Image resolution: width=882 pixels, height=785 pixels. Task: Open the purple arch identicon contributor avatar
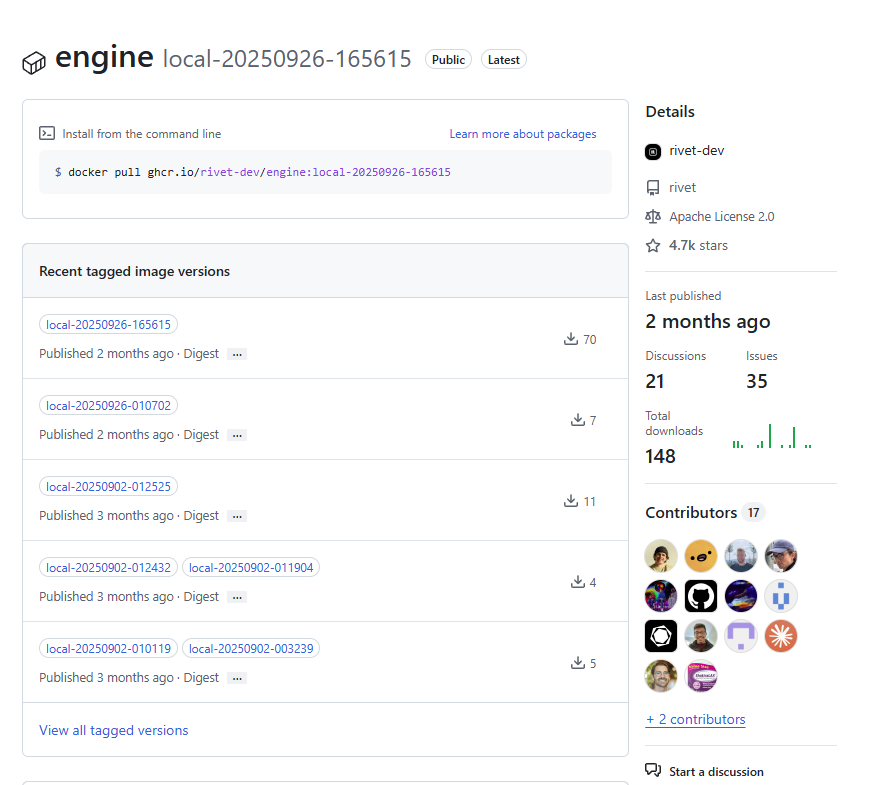(x=741, y=636)
